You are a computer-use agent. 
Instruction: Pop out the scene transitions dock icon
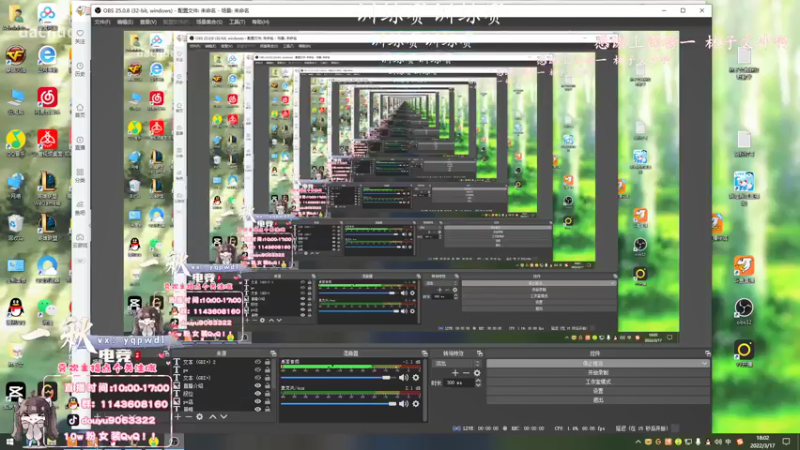click(x=480, y=353)
